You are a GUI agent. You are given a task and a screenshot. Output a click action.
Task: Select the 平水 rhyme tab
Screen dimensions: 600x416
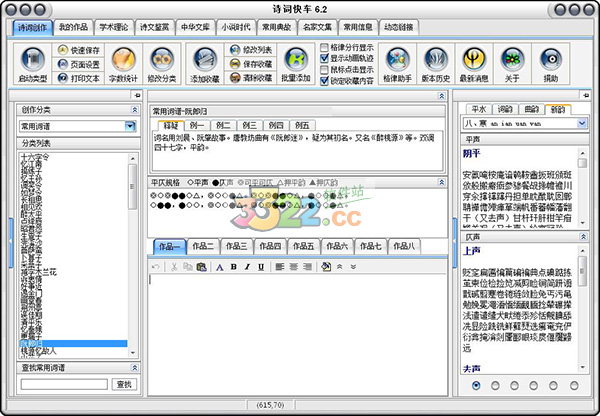(x=479, y=109)
